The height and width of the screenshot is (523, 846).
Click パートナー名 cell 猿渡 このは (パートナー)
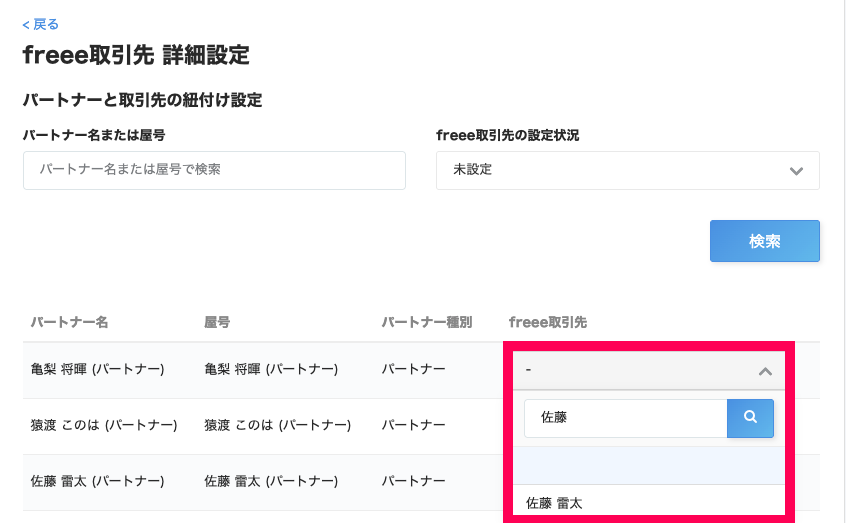point(104,425)
